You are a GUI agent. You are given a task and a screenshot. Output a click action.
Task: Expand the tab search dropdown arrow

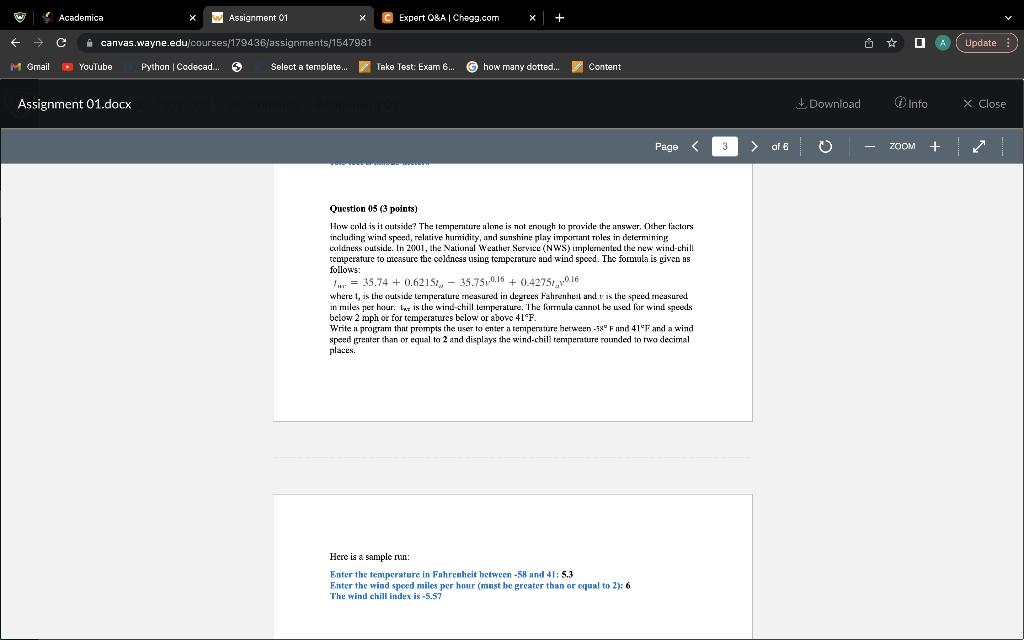coord(1008,18)
